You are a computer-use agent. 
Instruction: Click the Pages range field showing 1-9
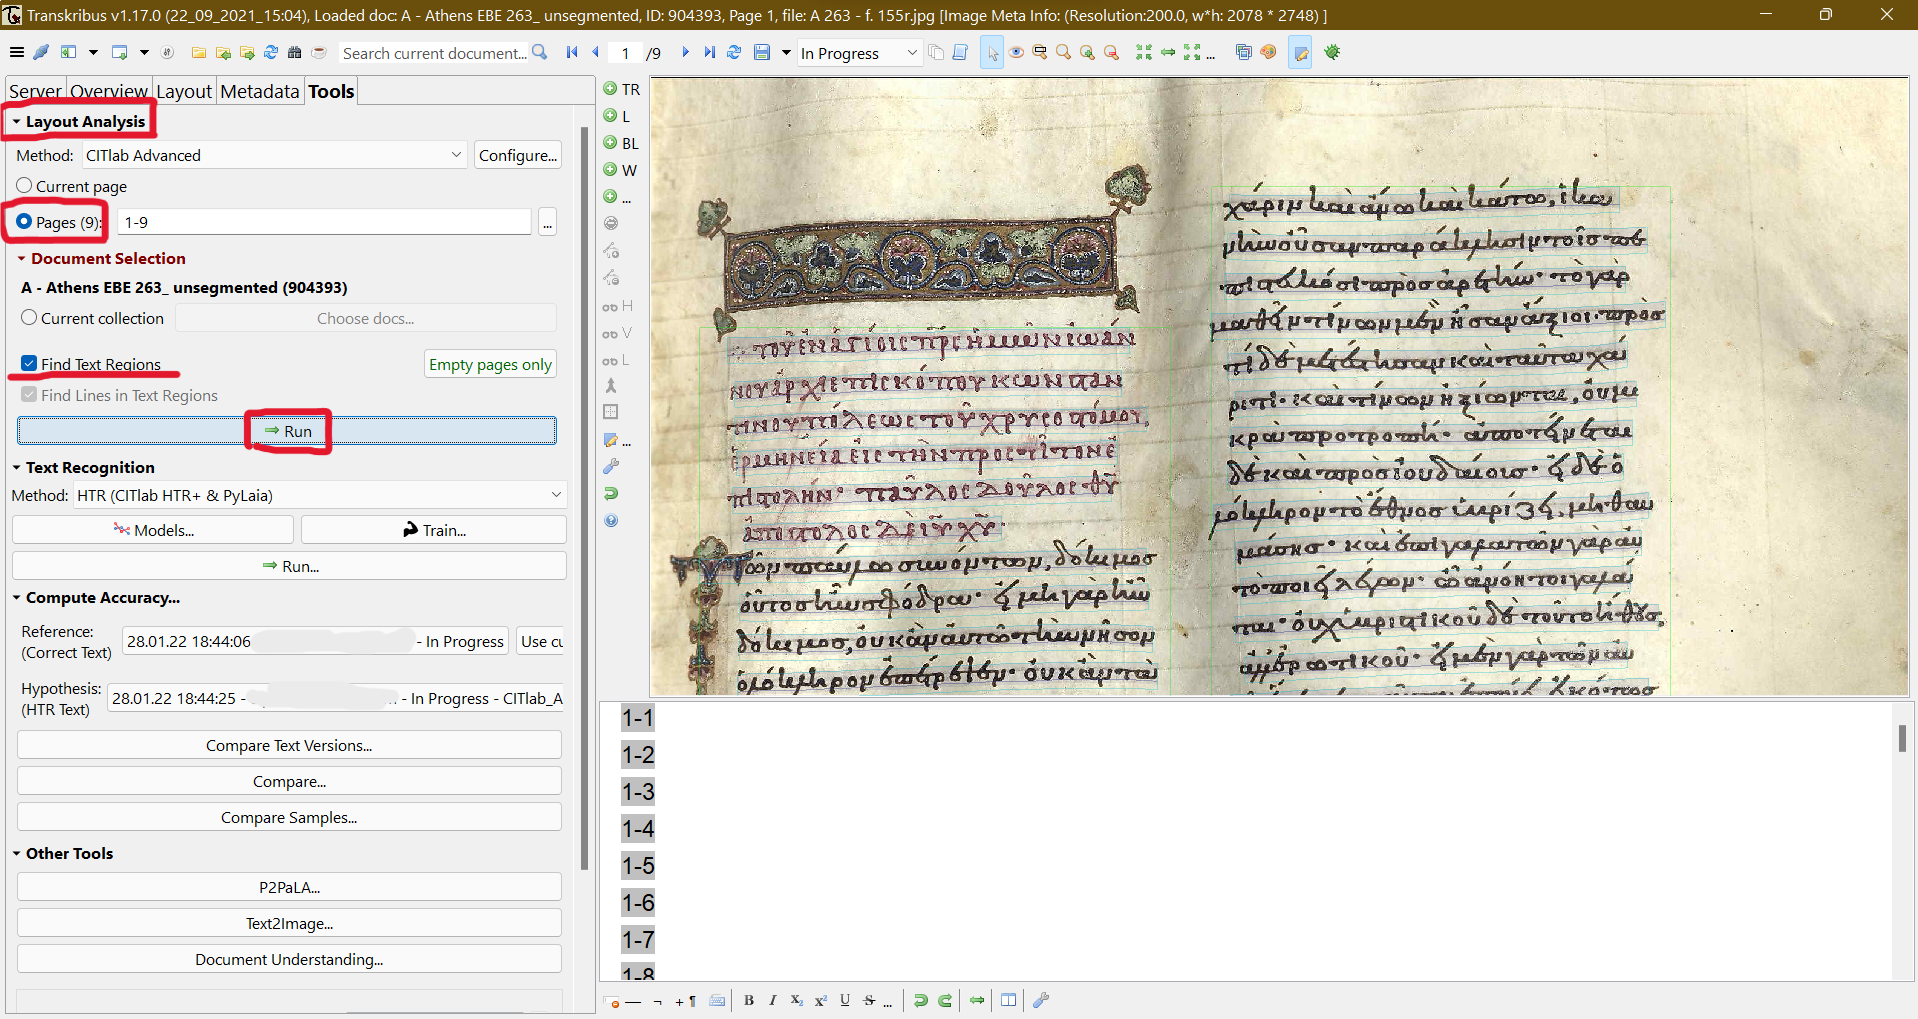pyautogui.click(x=324, y=222)
